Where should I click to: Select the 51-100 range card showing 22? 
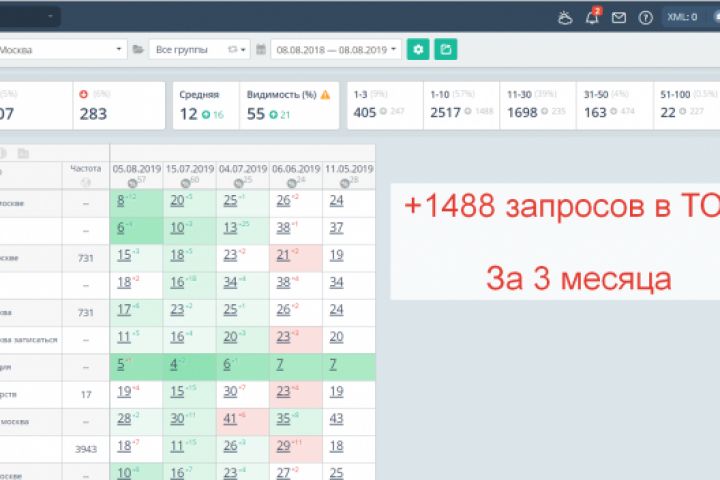coord(687,106)
